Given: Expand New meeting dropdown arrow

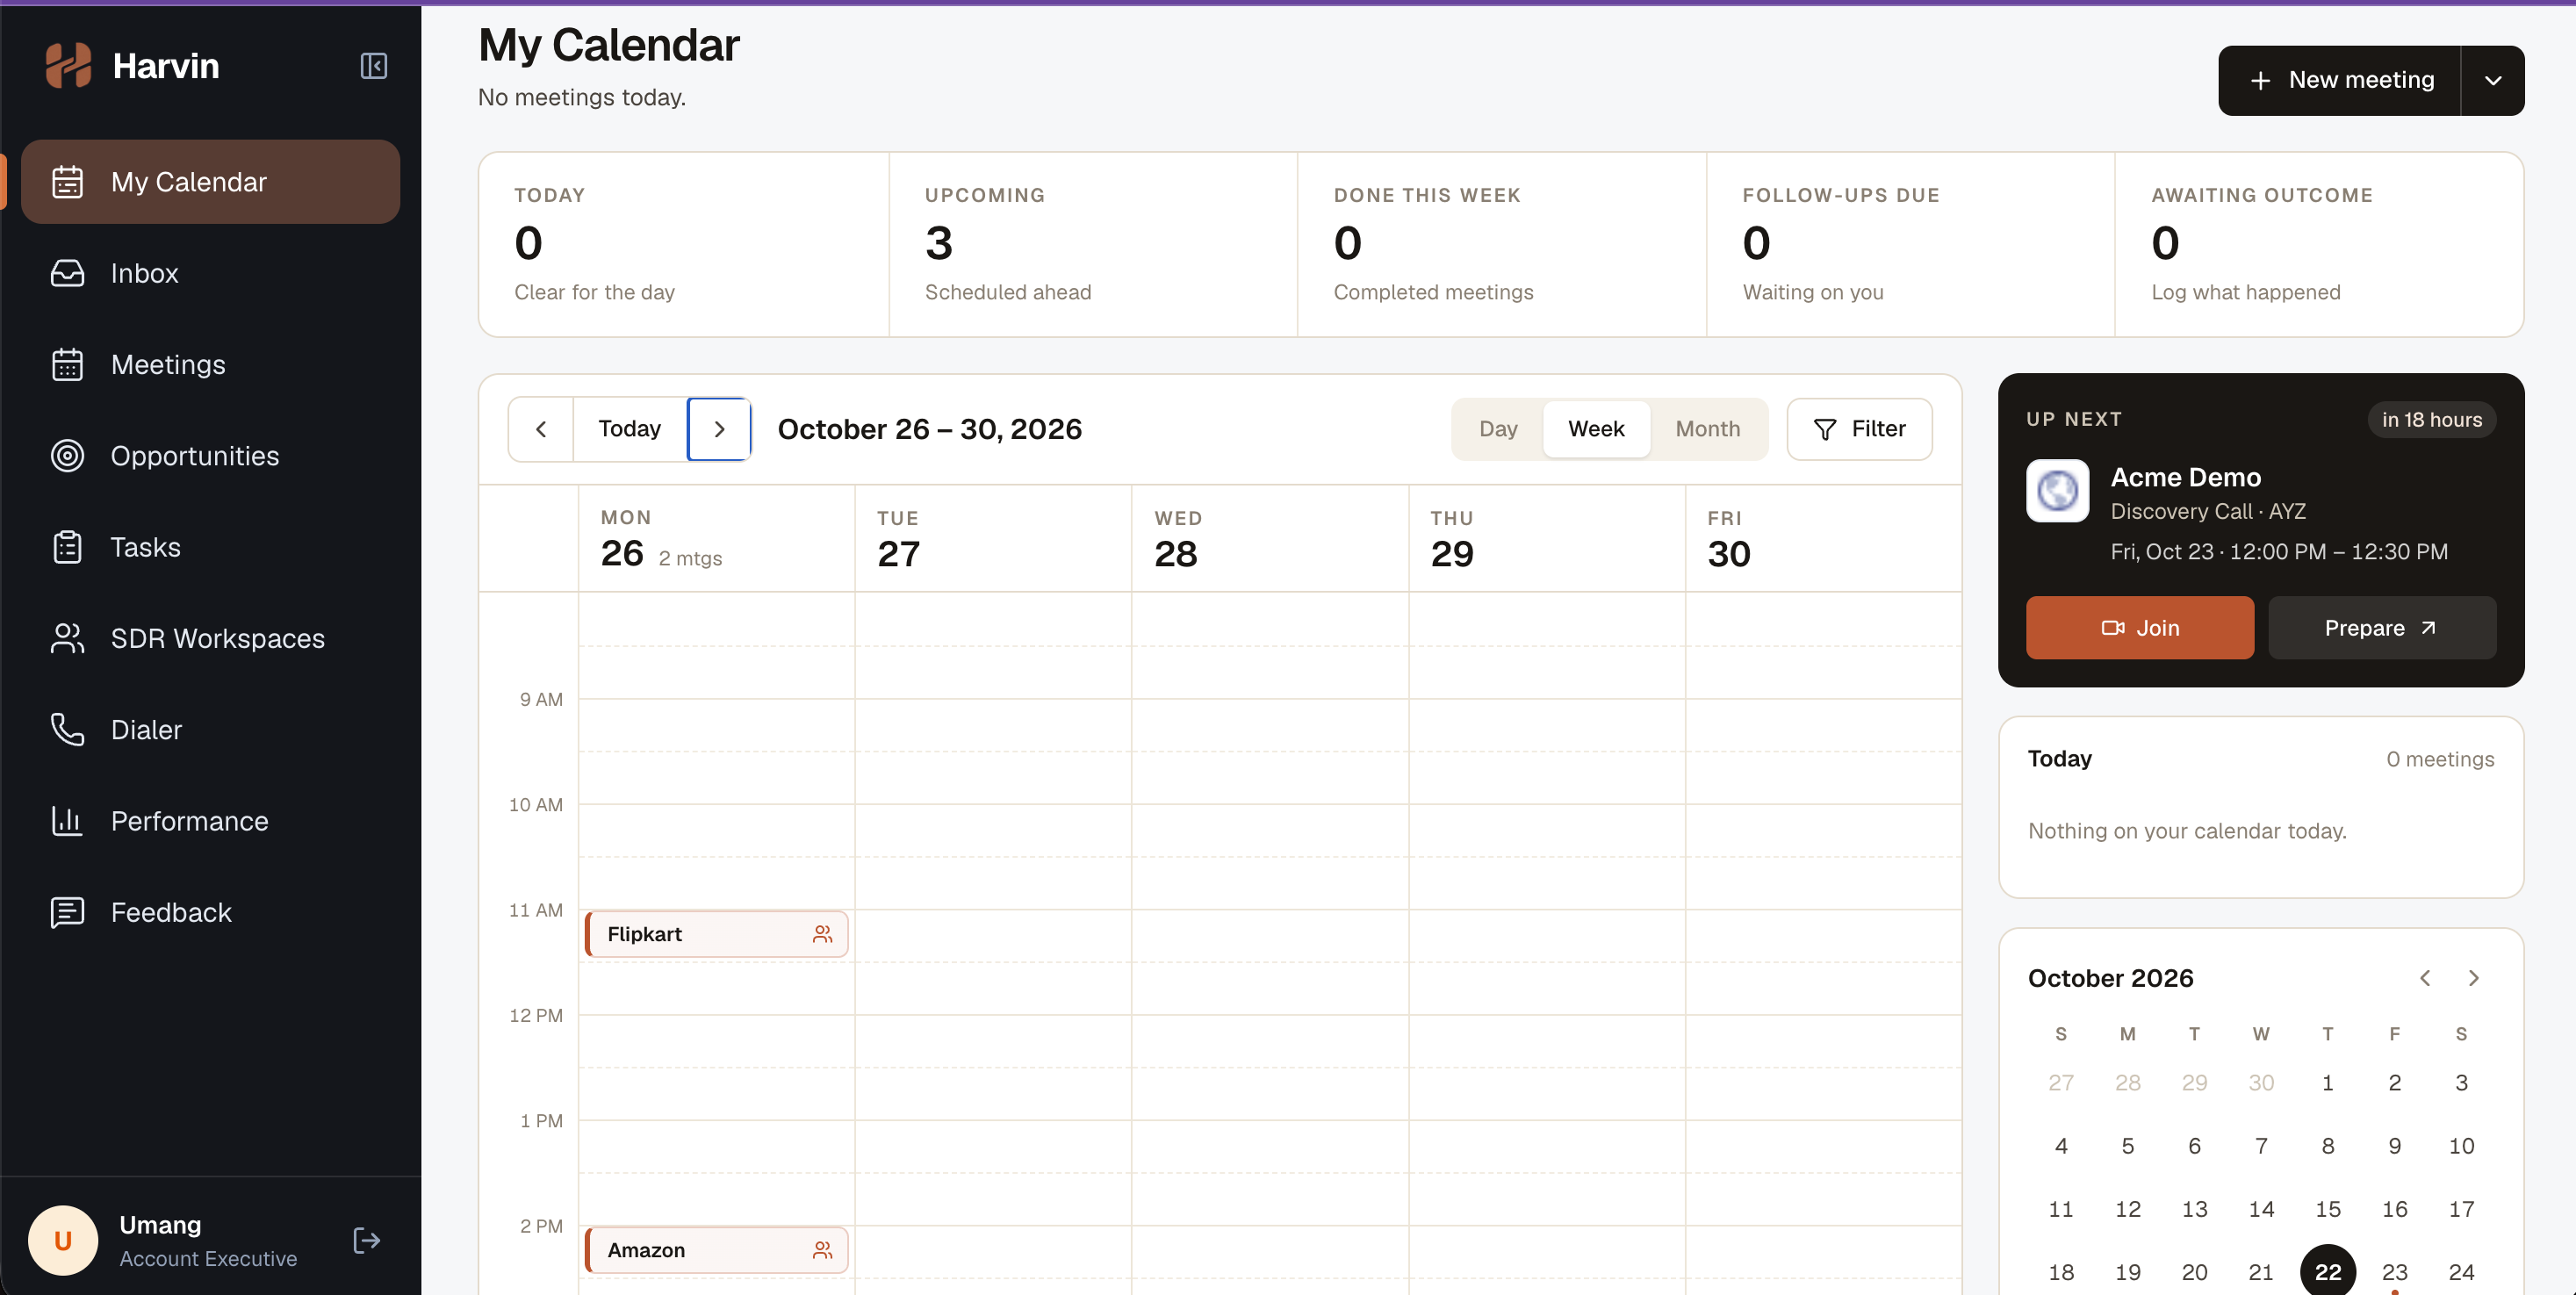Looking at the screenshot, I should click(x=2493, y=80).
